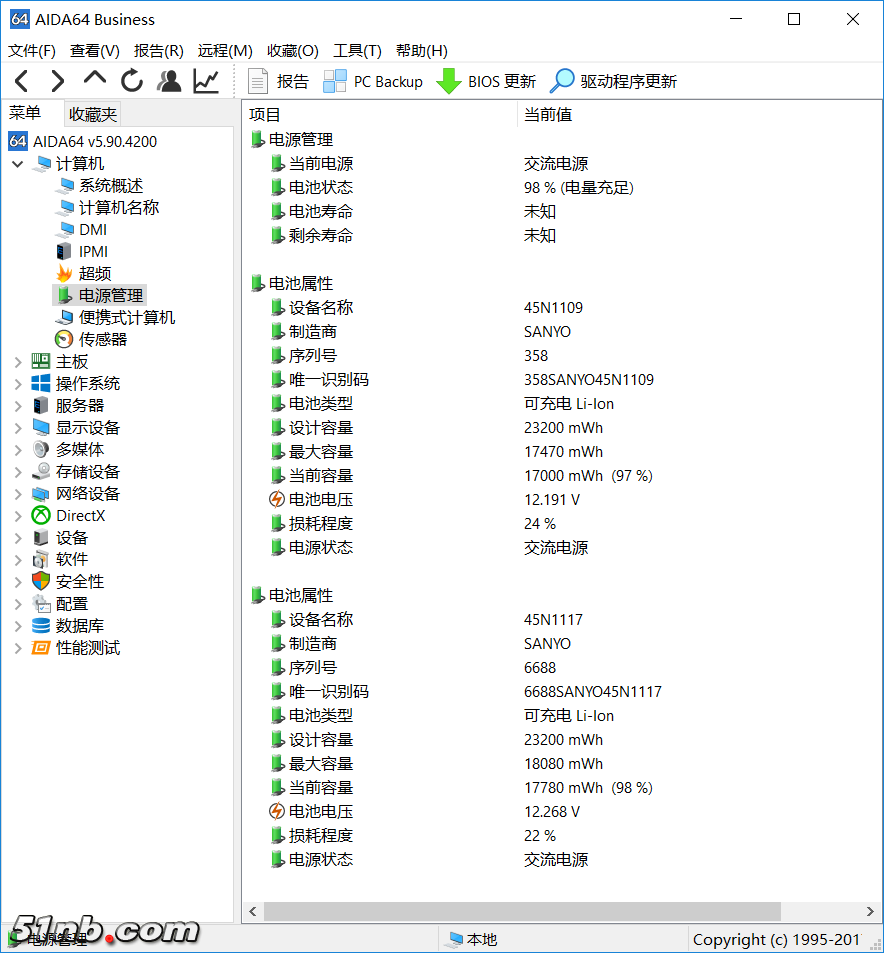884x953 pixels.
Task: Open the 工具(T) menu
Action: (x=357, y=50)
